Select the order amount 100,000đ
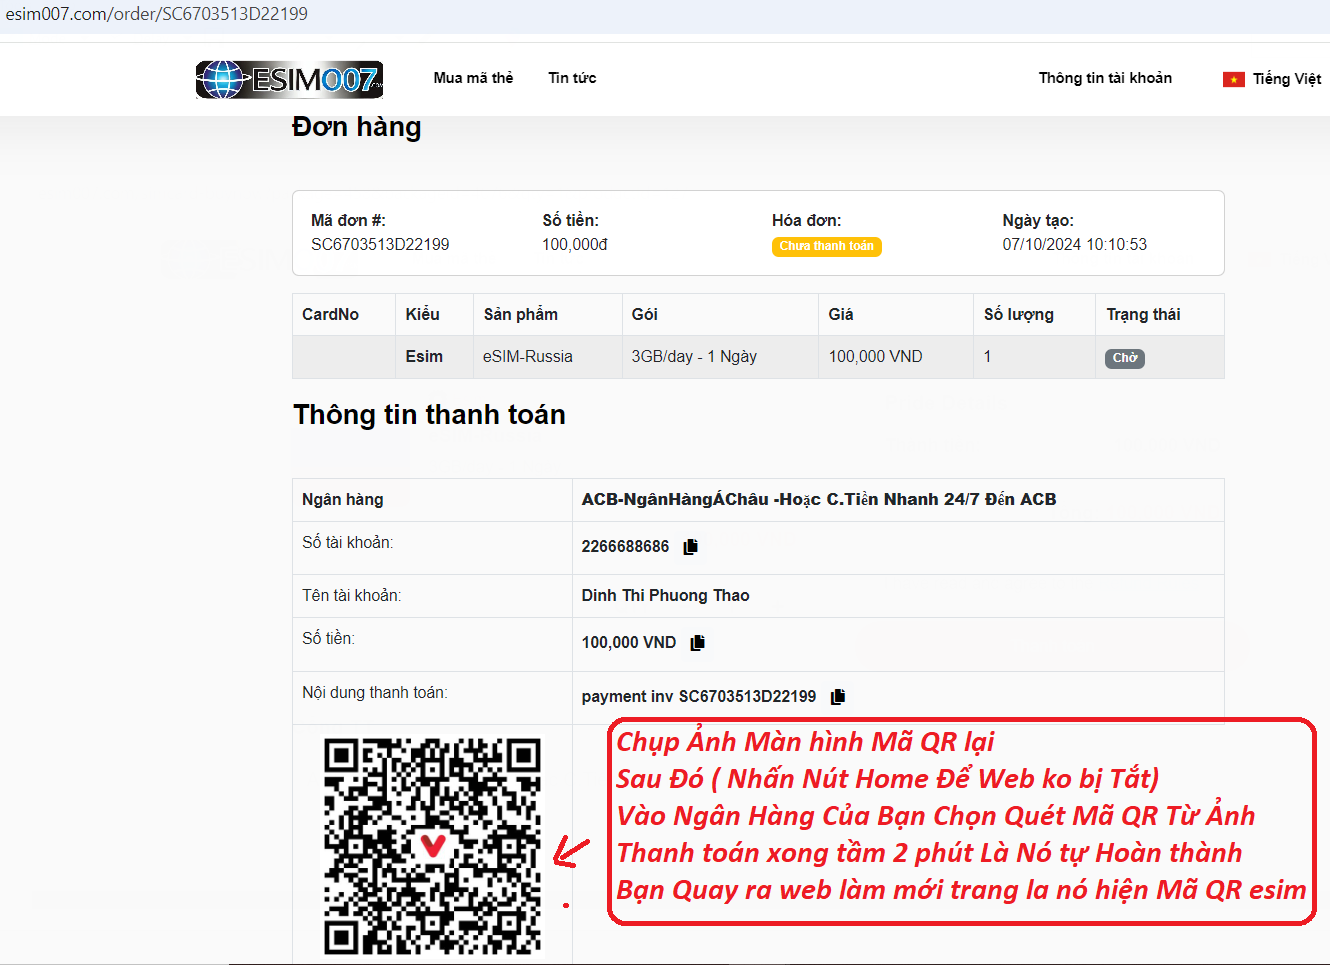The image size is (1330, 965). tap(575, 244)
